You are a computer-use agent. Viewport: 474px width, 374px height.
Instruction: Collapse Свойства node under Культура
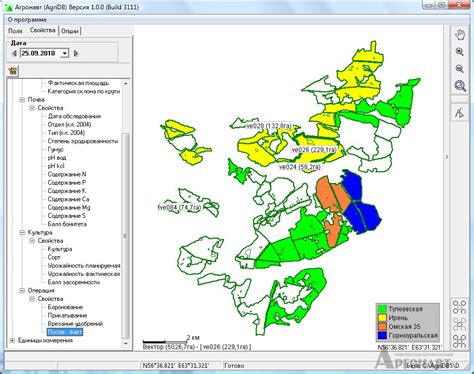pos(32,241)
